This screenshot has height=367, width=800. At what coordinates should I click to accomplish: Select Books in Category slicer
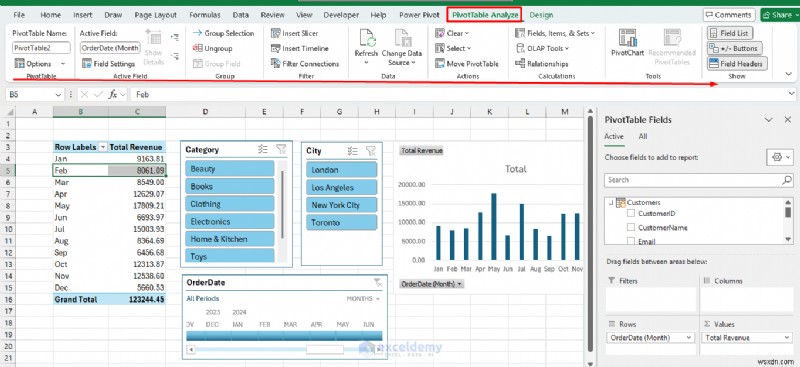pos(230,186)
